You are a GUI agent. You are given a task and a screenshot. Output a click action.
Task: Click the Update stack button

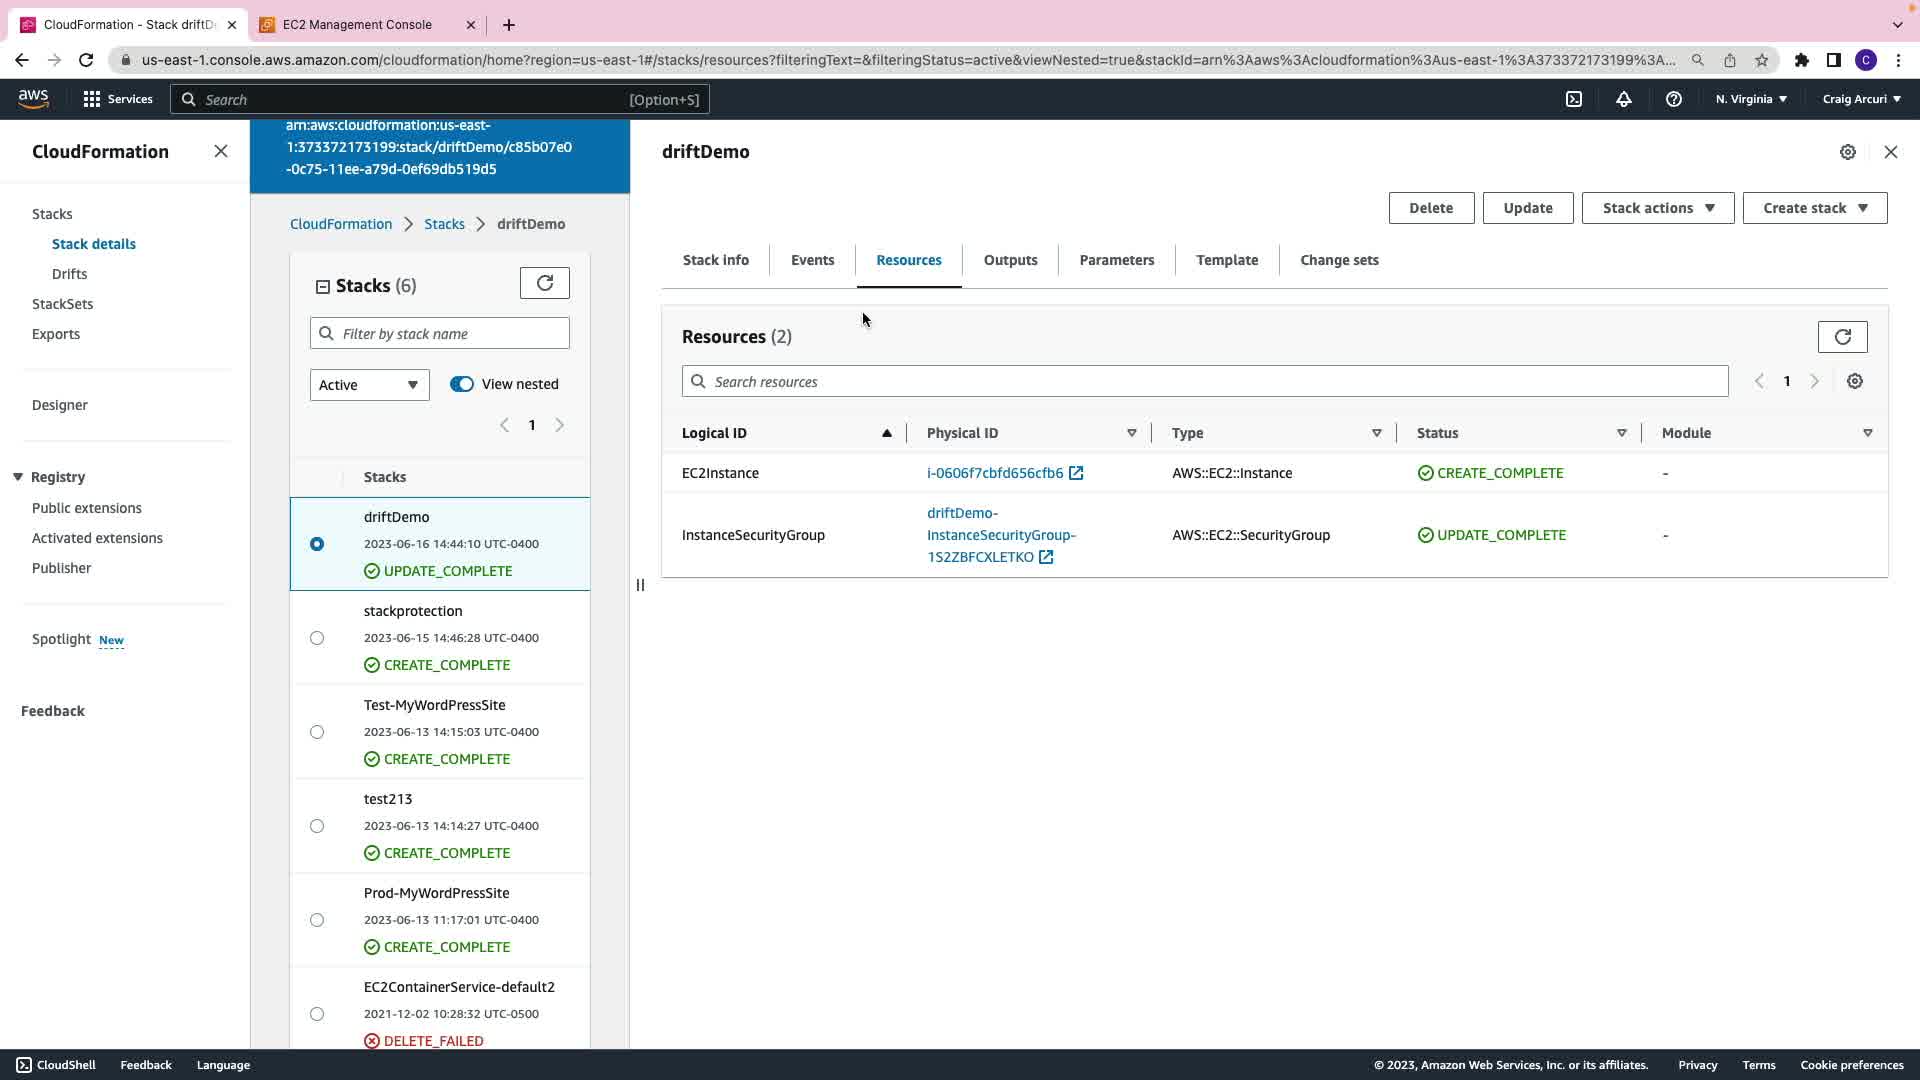[1527, 208]
